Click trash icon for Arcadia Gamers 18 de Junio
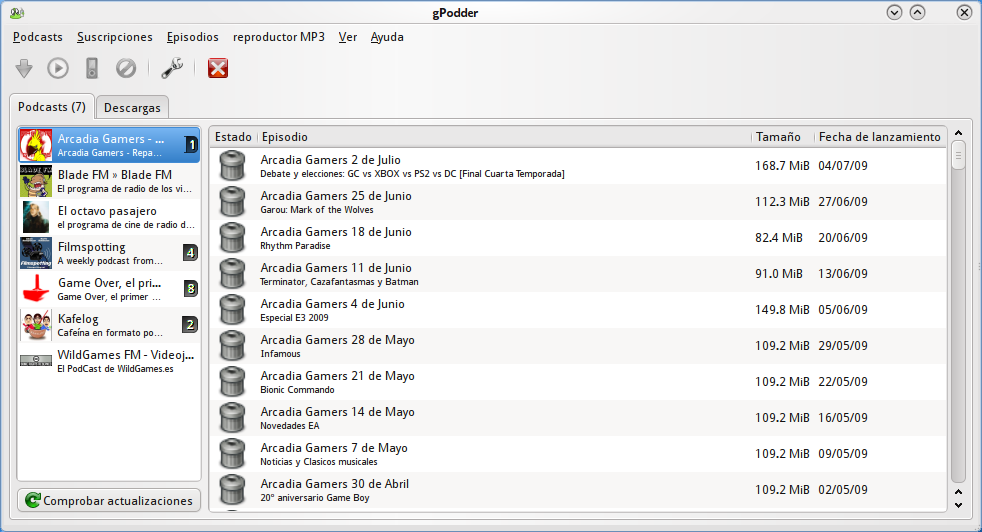The width and height of the screenshot is (982, 532). pos(232,238)
